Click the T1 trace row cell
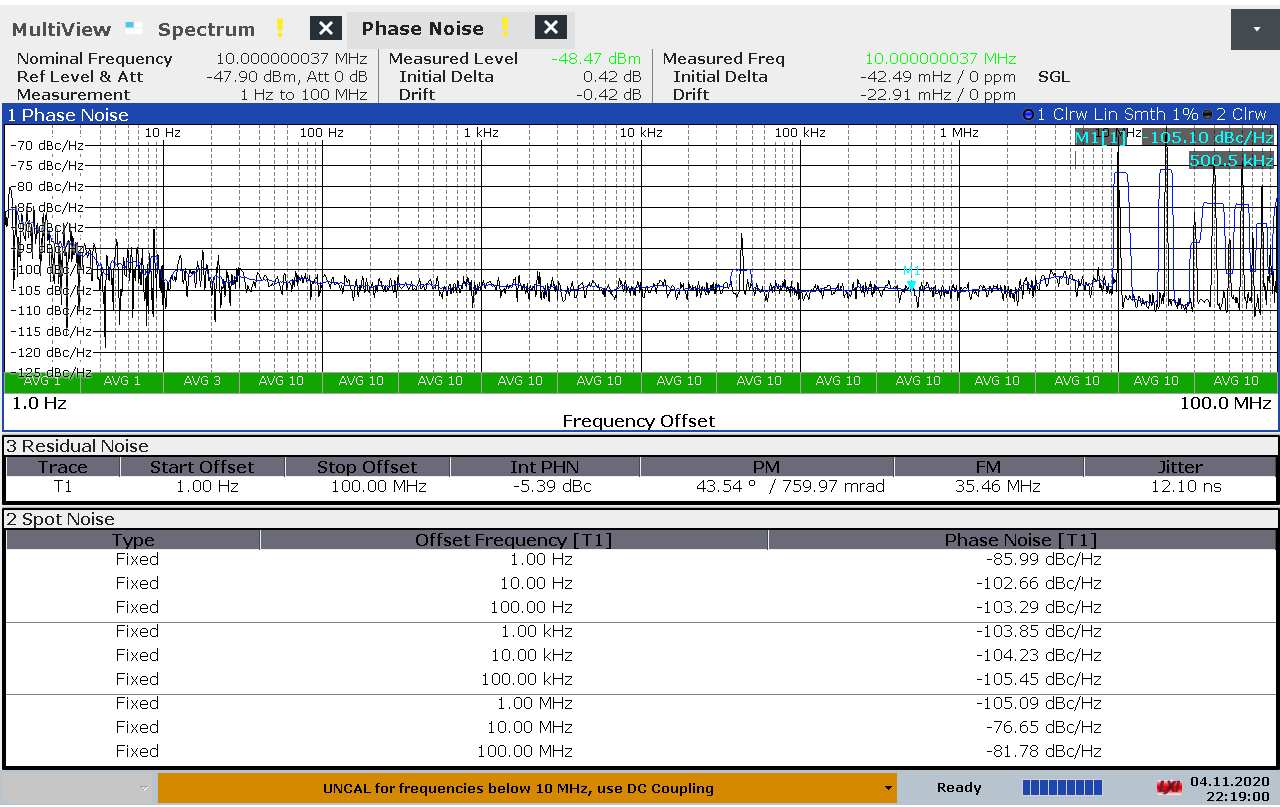This screenshot has width=1280, height=807. tap(63, 487)
